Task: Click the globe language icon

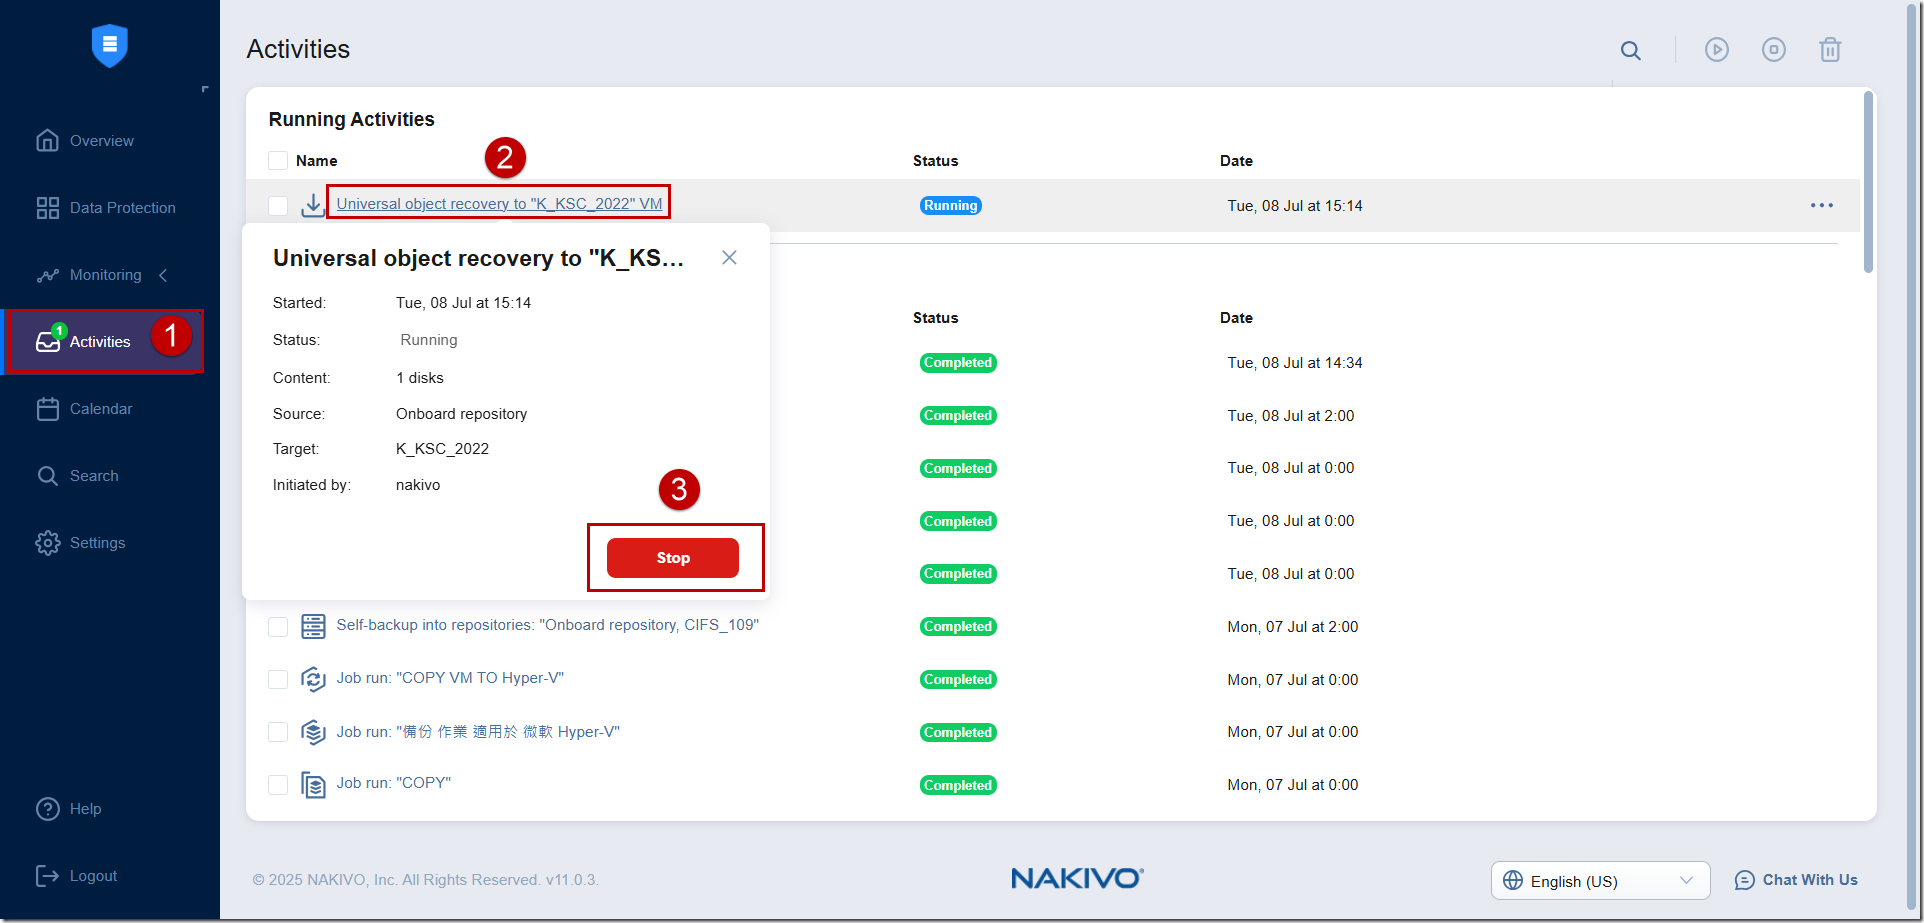Action: point(1513,880)
